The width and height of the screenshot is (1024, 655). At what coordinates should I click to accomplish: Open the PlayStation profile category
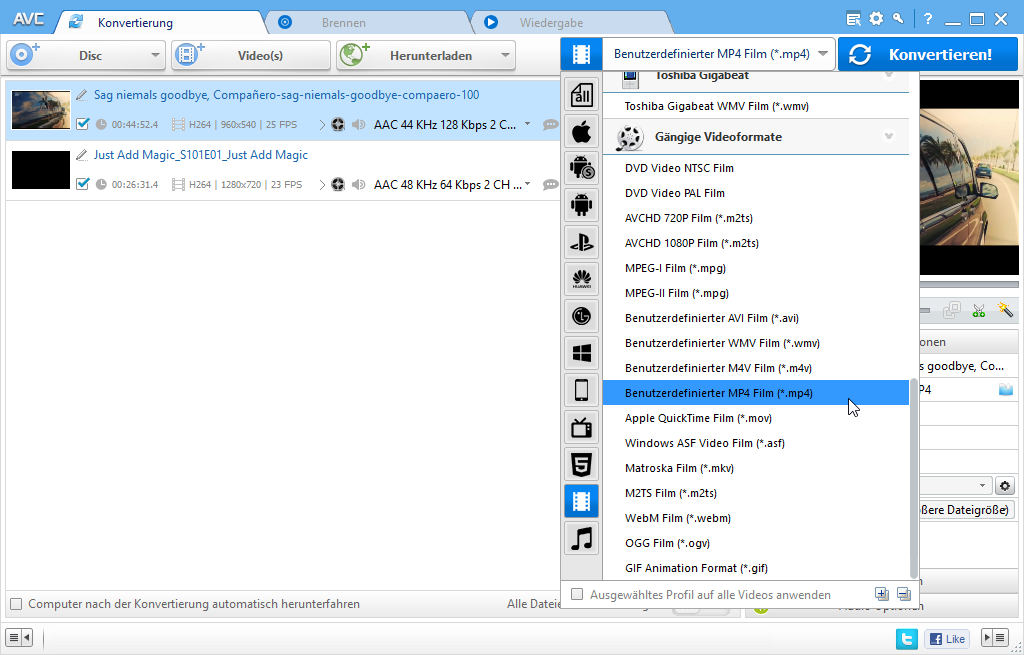581,240
